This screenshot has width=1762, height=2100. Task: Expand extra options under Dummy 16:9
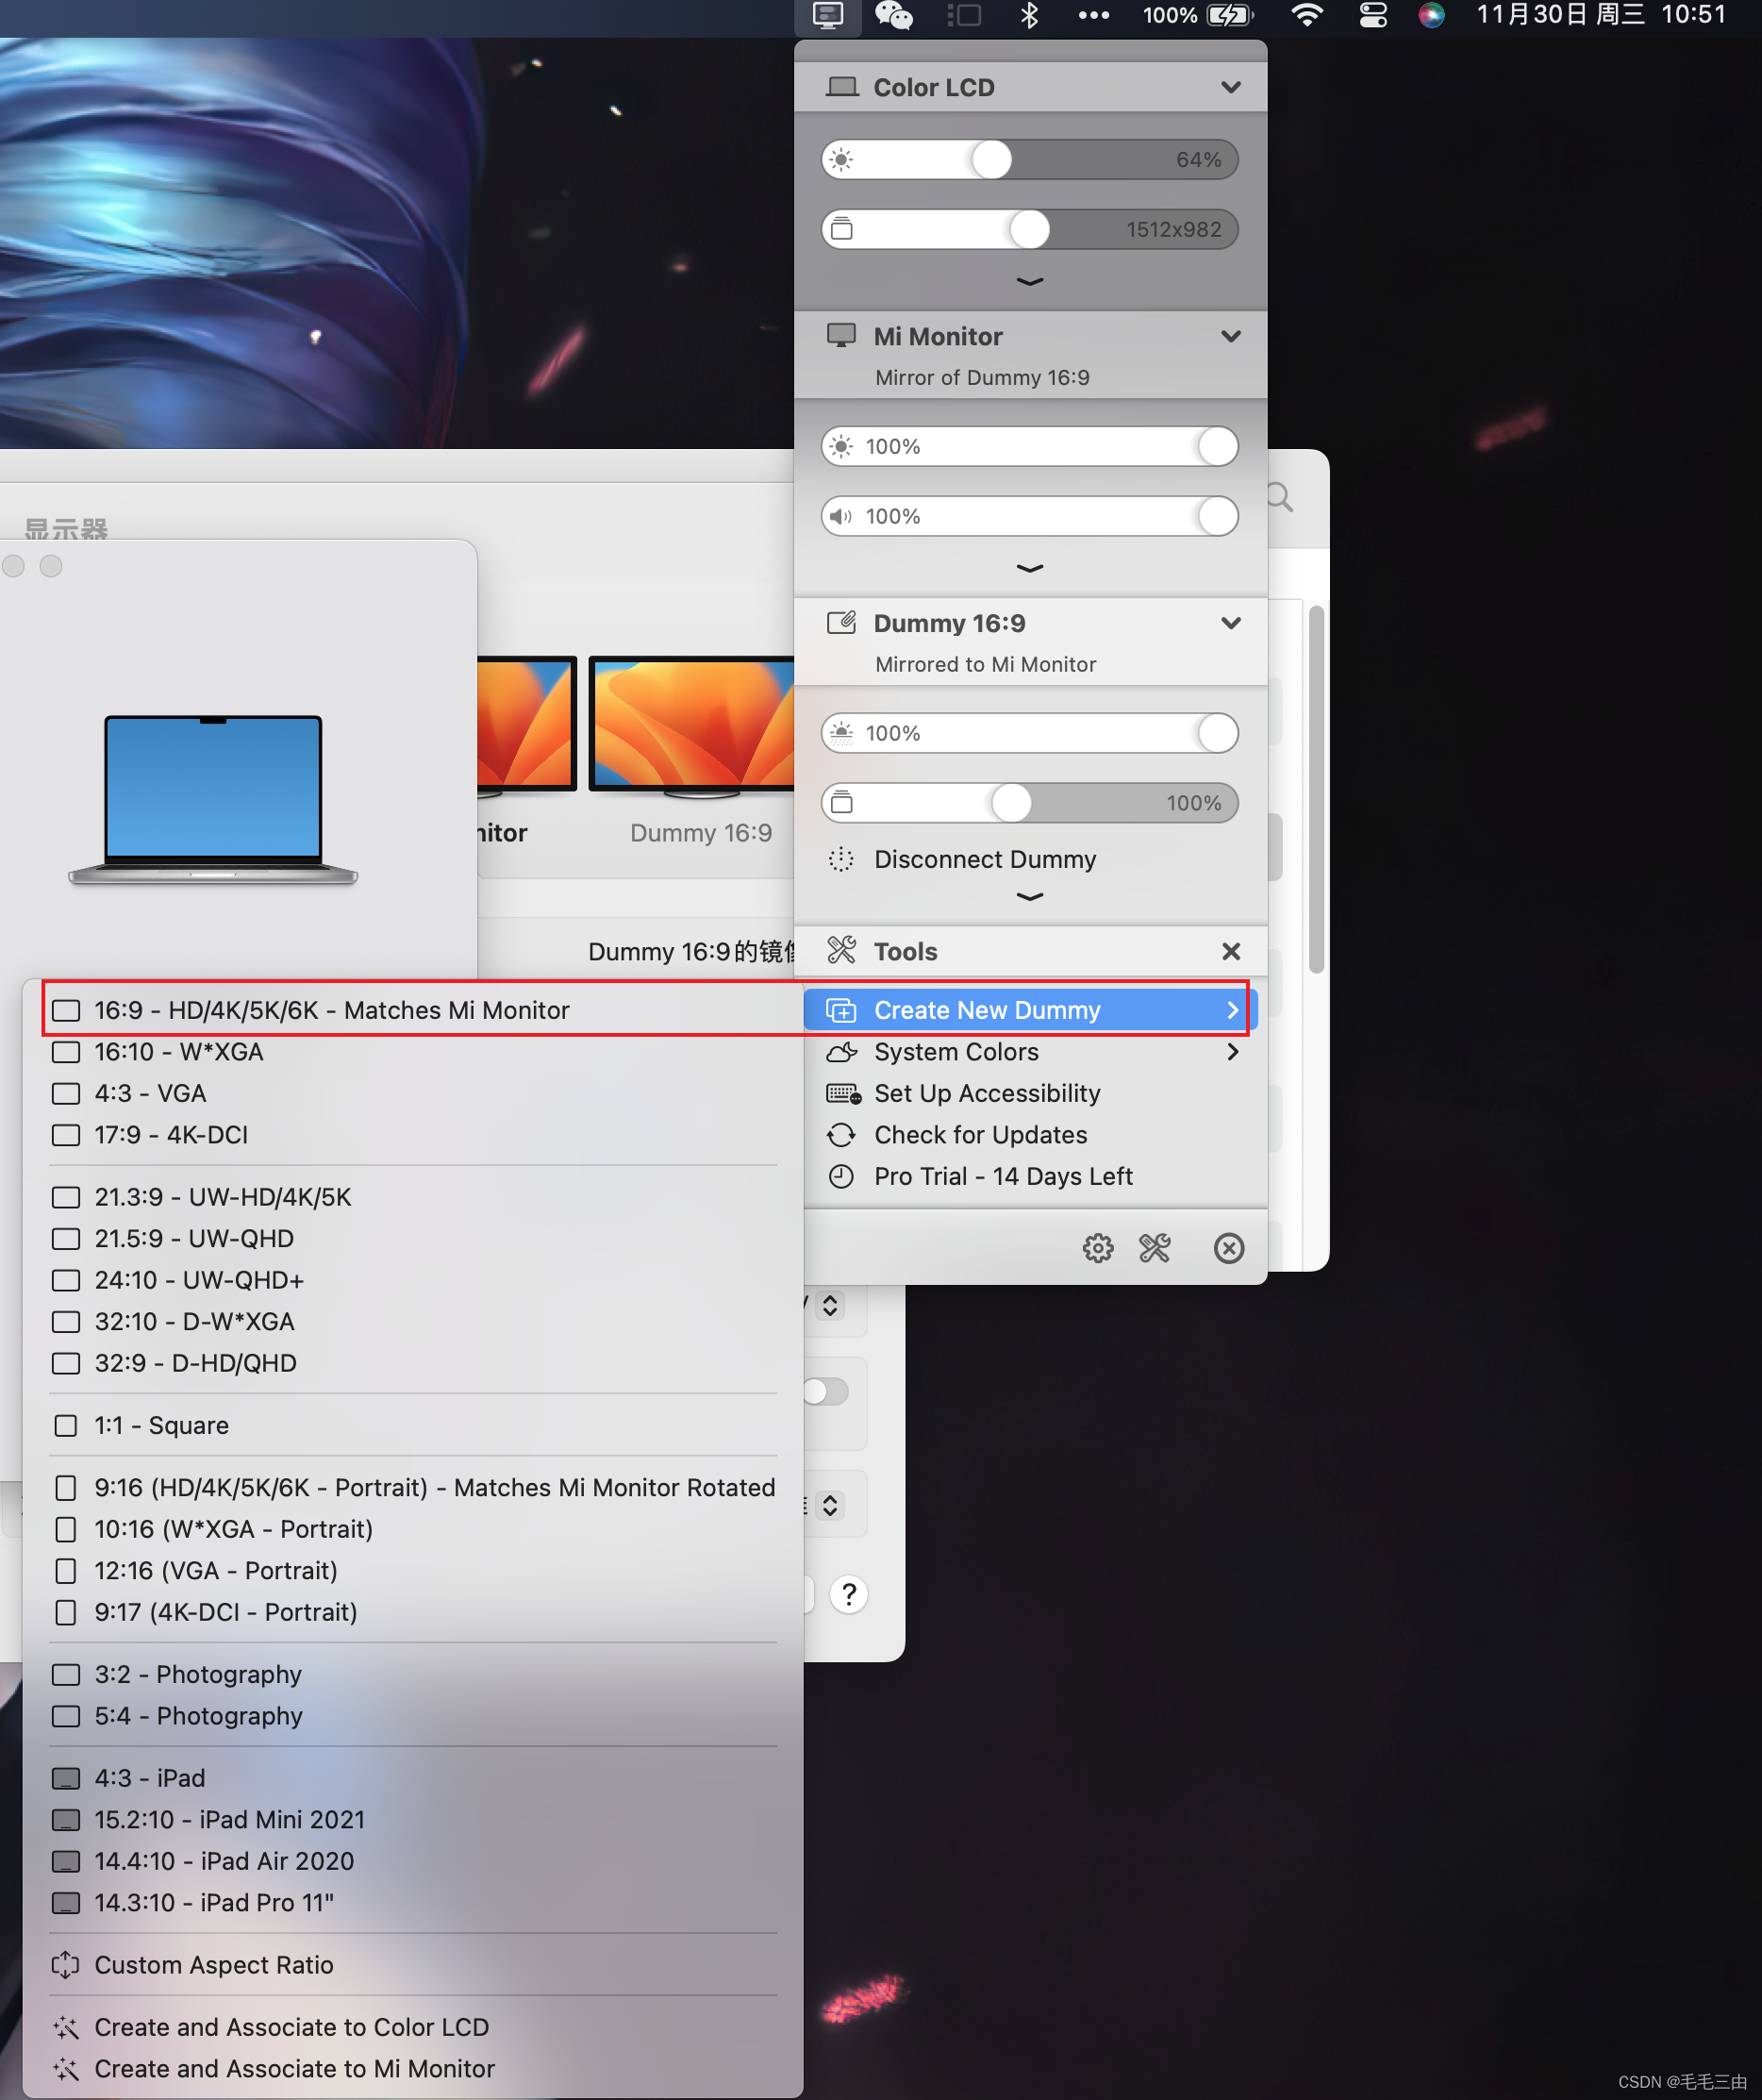point(1029,897)
